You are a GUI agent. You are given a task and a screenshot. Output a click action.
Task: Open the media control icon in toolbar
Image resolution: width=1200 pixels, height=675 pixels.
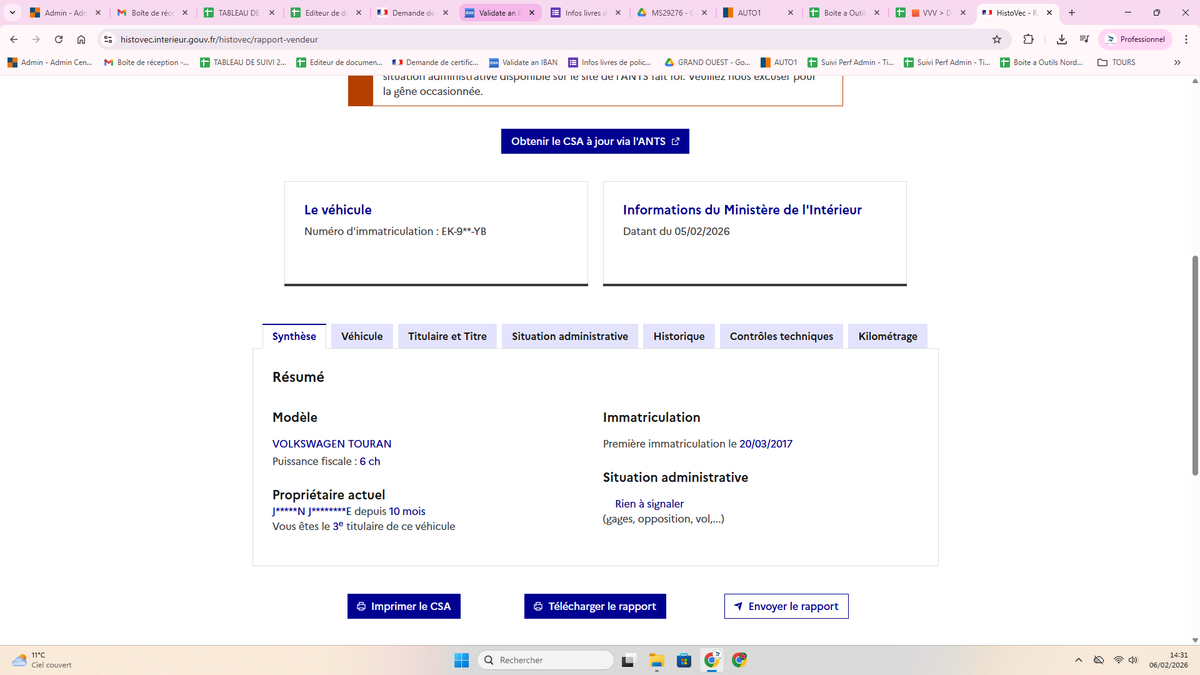pos(1083,39)
